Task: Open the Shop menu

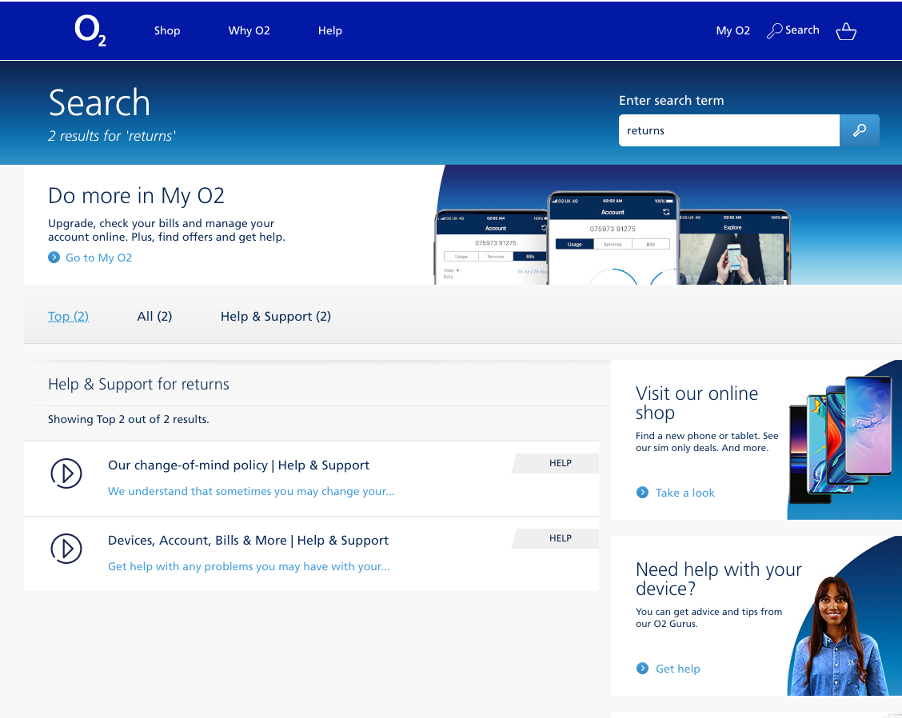Action: coord(167,30)
